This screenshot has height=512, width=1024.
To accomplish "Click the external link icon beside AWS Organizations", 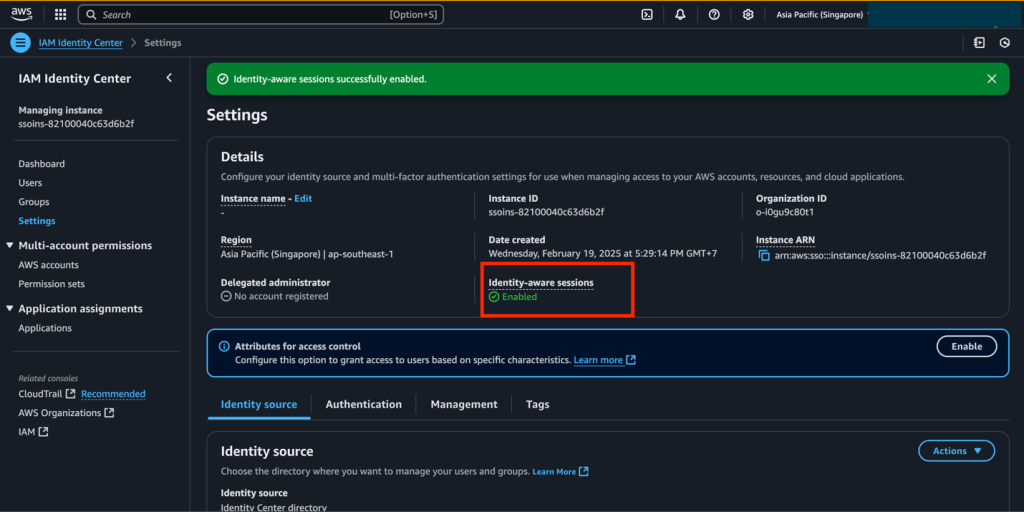I will [110, 413].
